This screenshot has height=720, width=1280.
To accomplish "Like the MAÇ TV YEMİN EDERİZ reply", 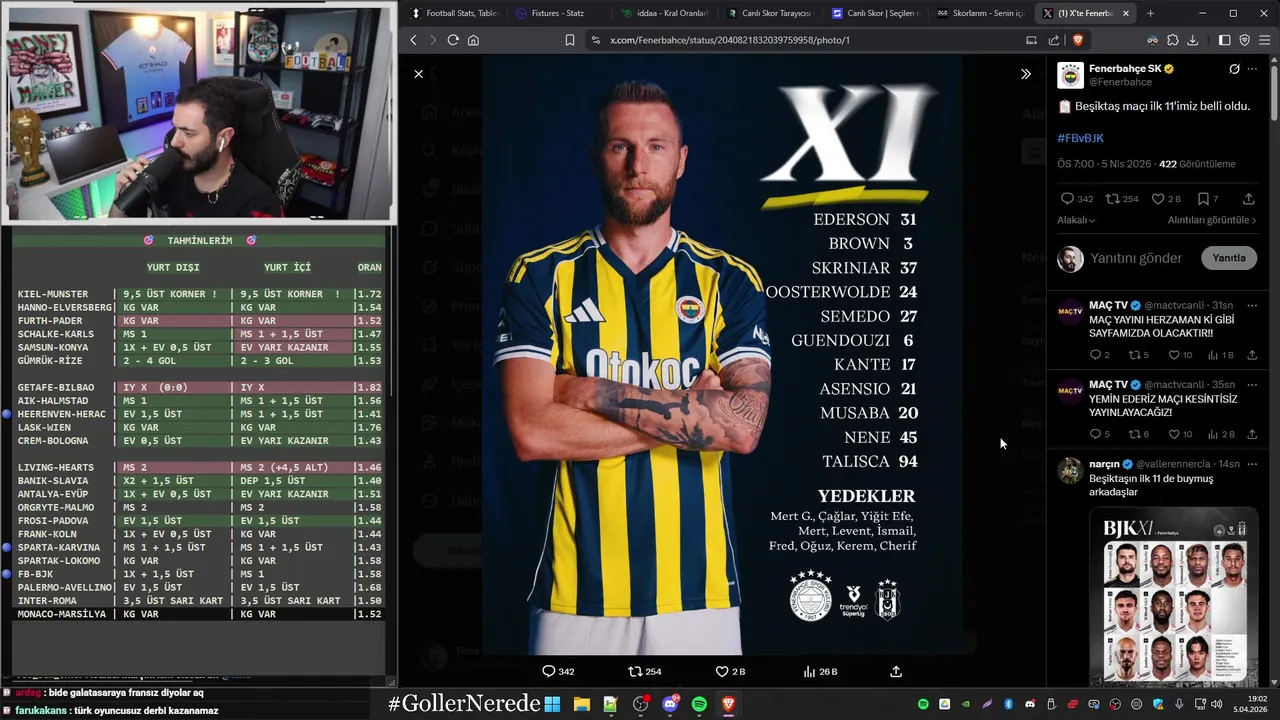I will pyautogui.click(x=1174, y=434).
